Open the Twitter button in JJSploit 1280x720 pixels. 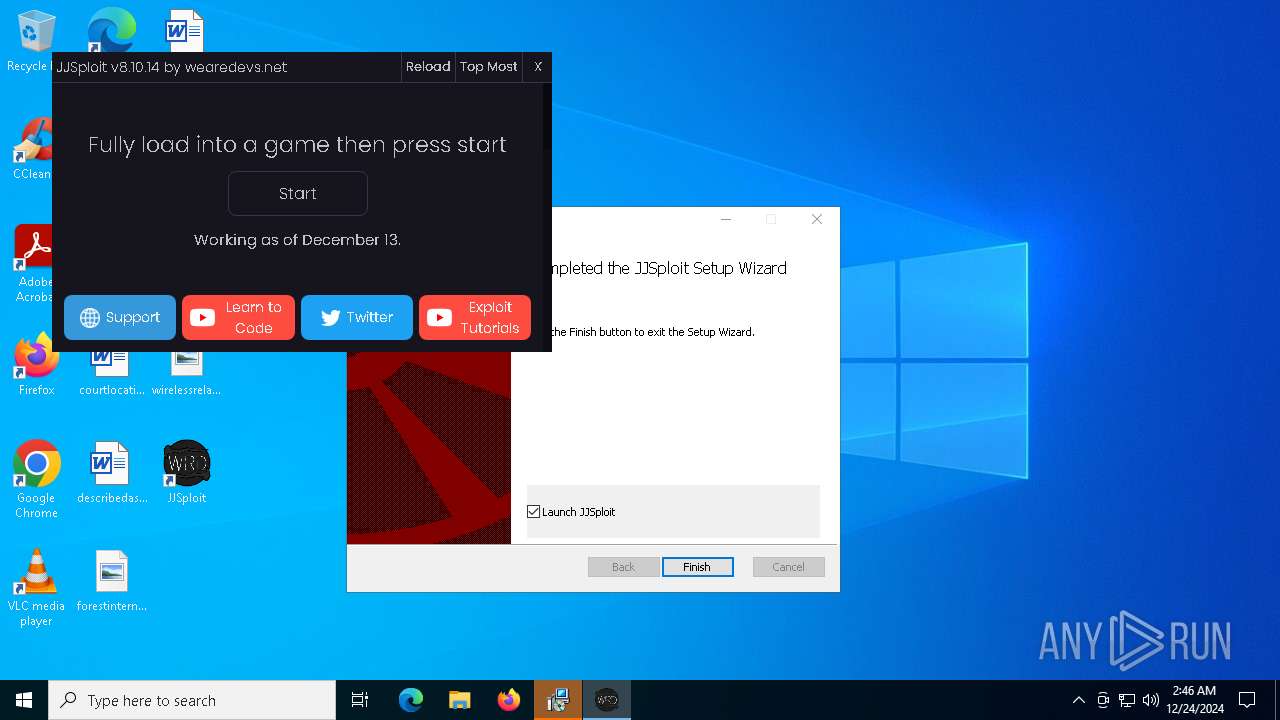357,317
